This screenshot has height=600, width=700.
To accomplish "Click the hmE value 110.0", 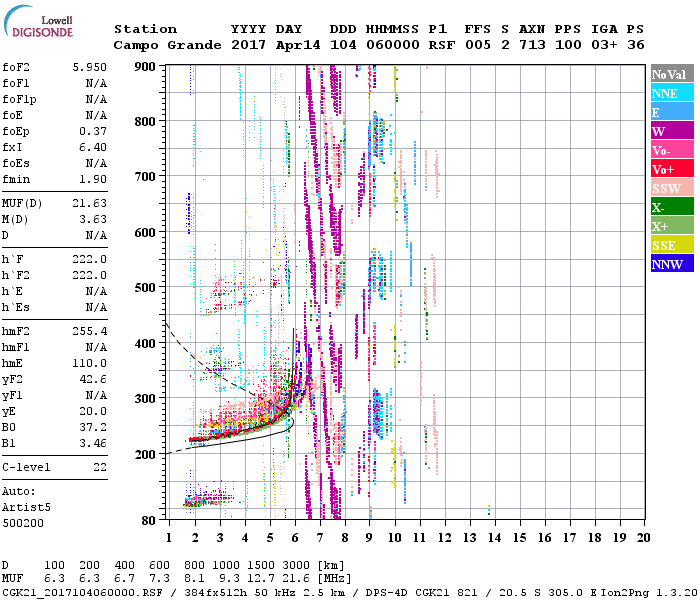I will coord(90,363).
